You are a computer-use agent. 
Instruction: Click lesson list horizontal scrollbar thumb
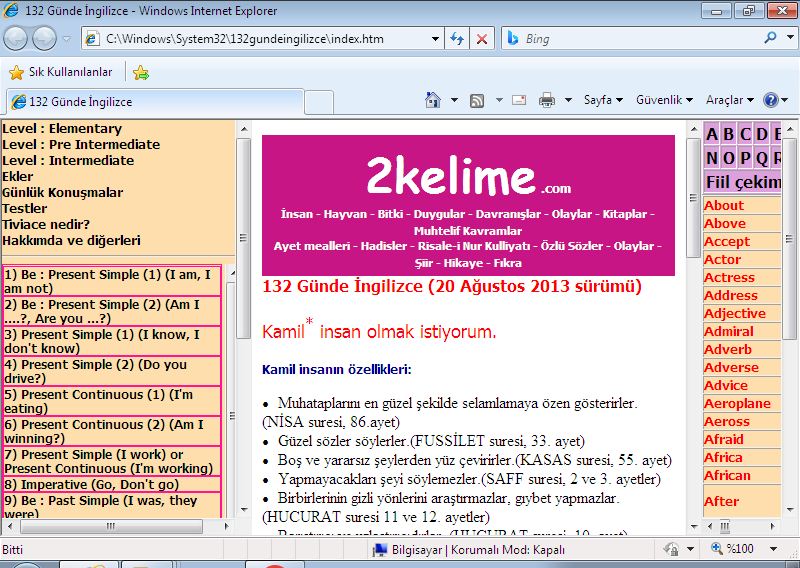(x=111, y=526)
